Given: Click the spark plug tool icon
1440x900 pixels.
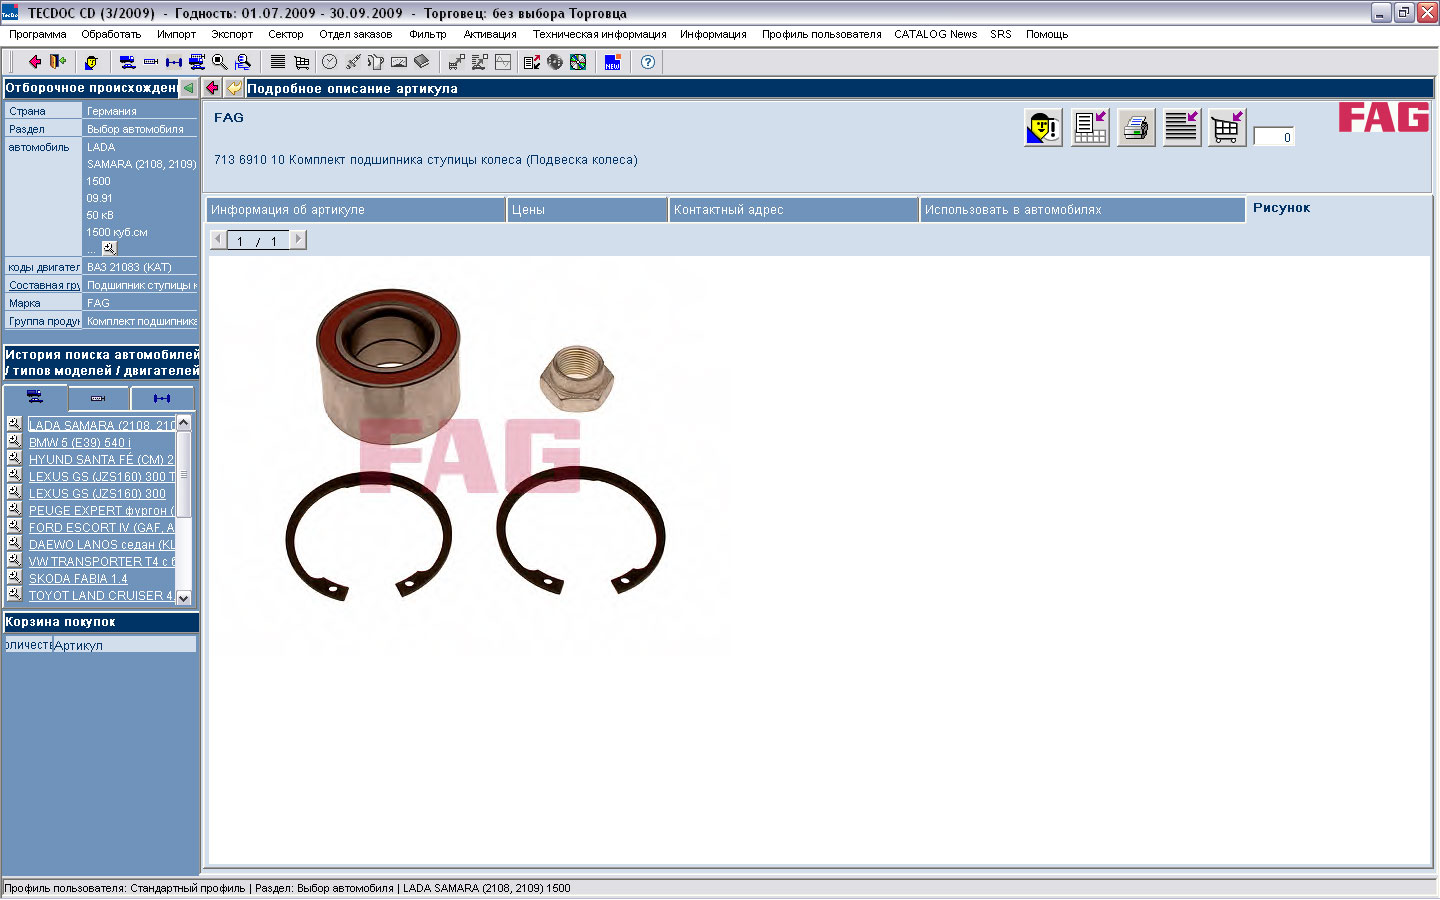Looking at the screenshot, I should (x=353, y=62).
